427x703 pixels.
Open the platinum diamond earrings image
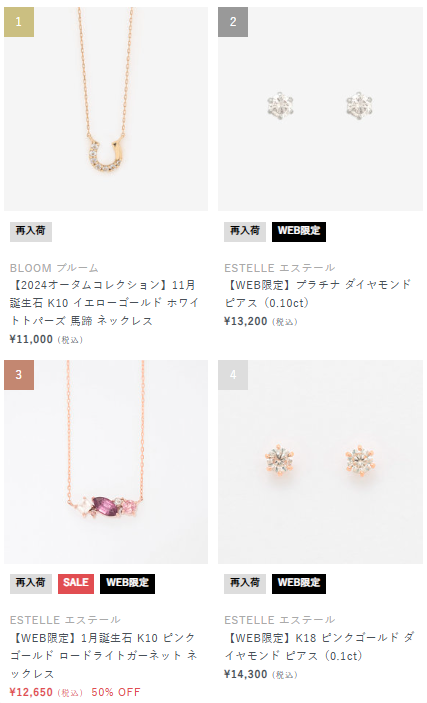(320, 109)
